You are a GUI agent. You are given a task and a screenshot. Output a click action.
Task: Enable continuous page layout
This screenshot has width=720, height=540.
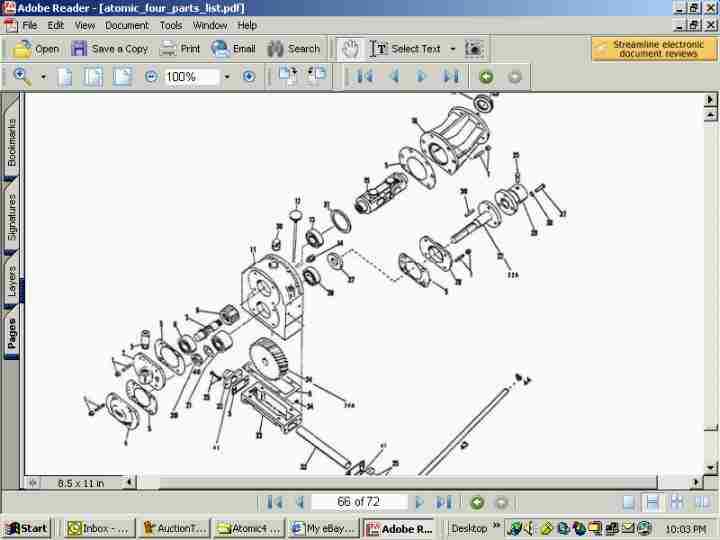(652, 502)
